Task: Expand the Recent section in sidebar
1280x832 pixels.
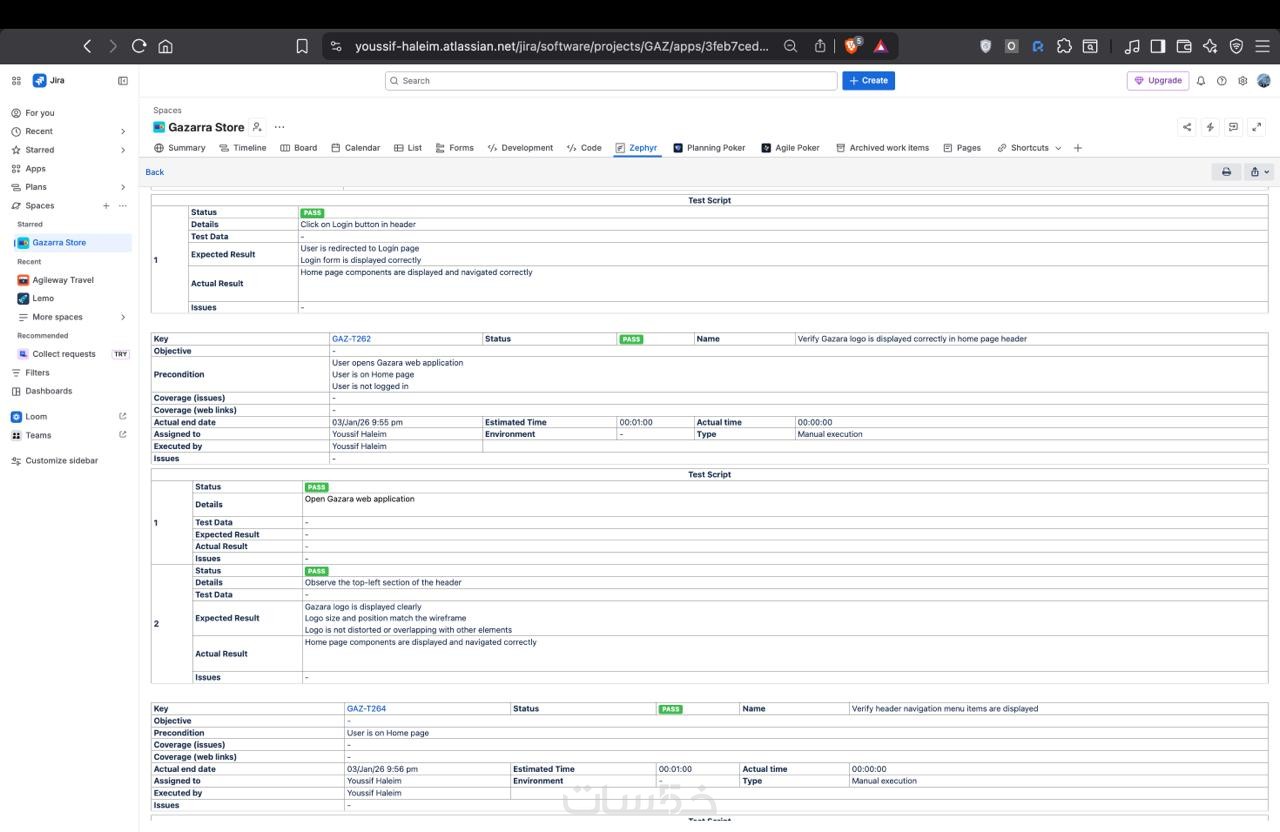Action: [123, 132]
